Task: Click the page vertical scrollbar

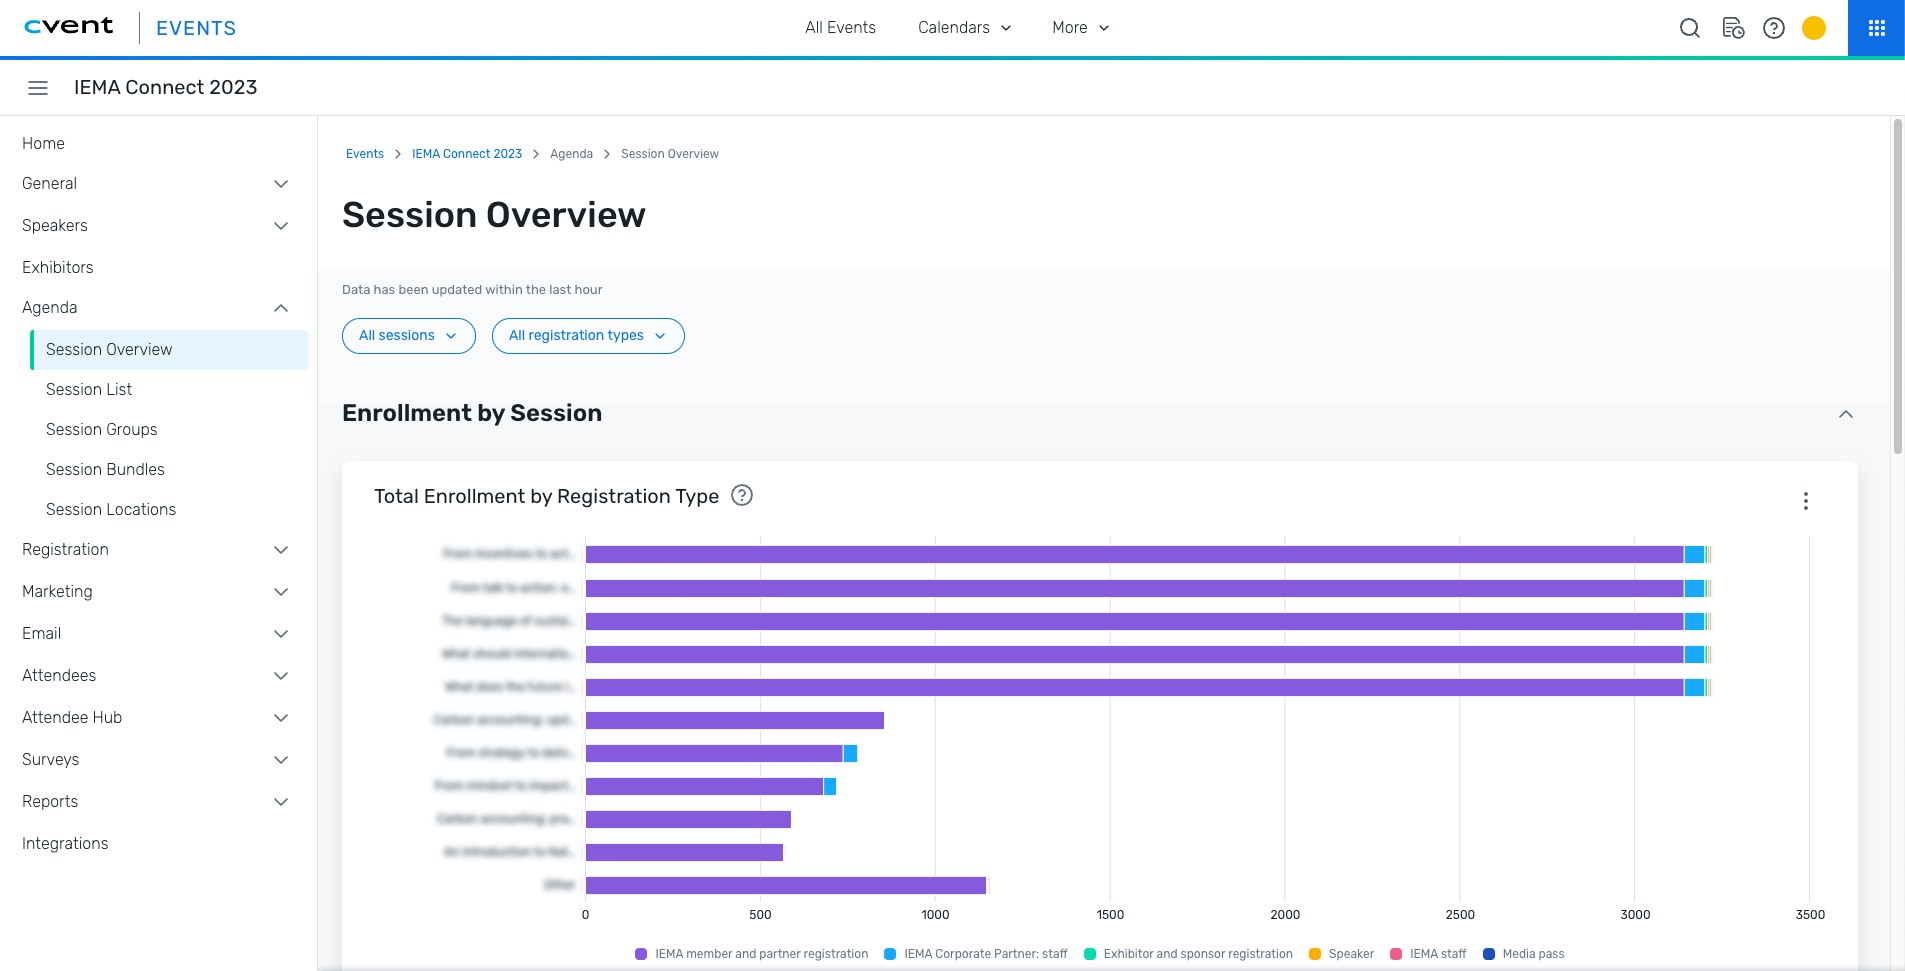Action: 1897,288
